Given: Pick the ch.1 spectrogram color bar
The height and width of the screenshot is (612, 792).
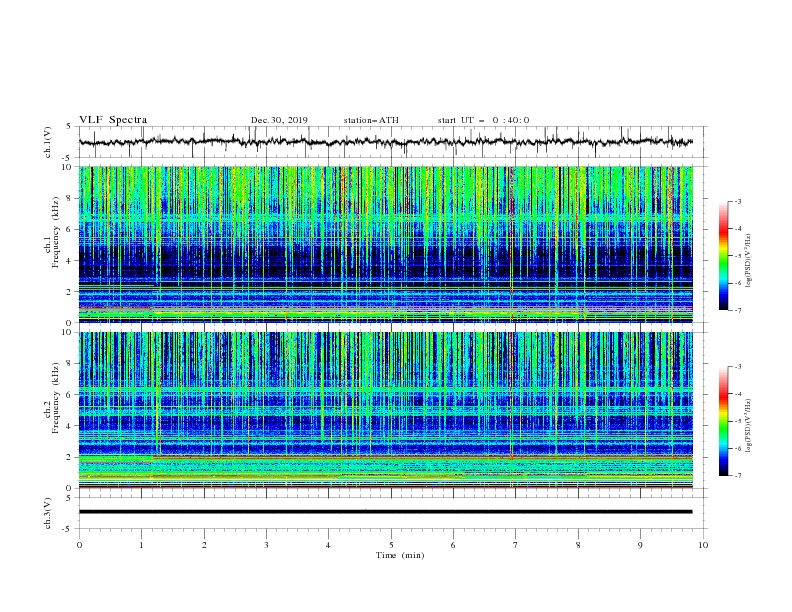Looking at the screenshot, I should 723,256.
